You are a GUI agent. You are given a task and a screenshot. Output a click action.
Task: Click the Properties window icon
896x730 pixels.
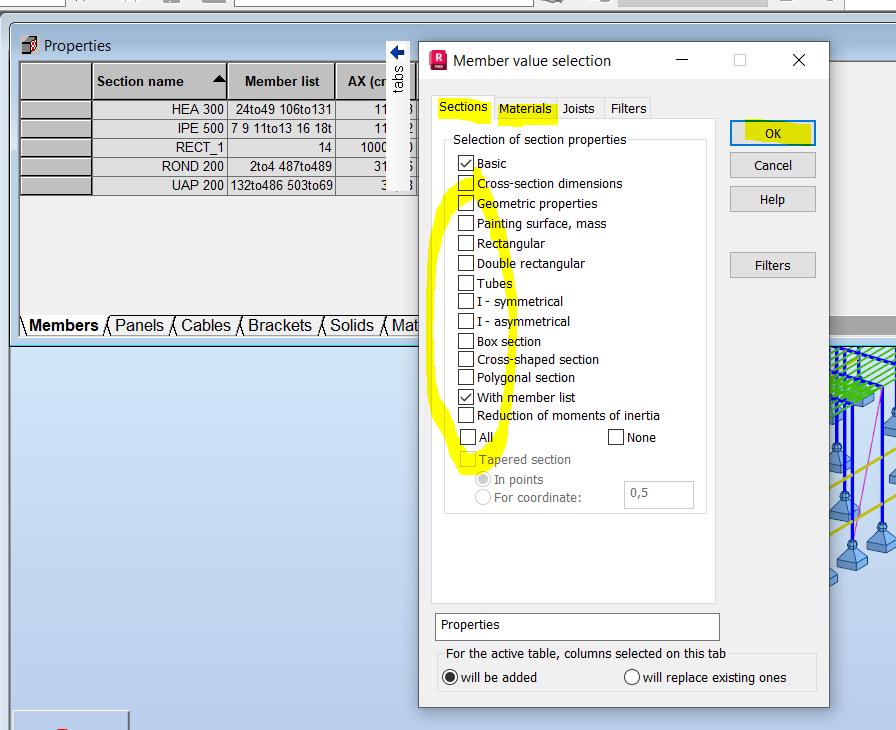(x=29, y=45)
